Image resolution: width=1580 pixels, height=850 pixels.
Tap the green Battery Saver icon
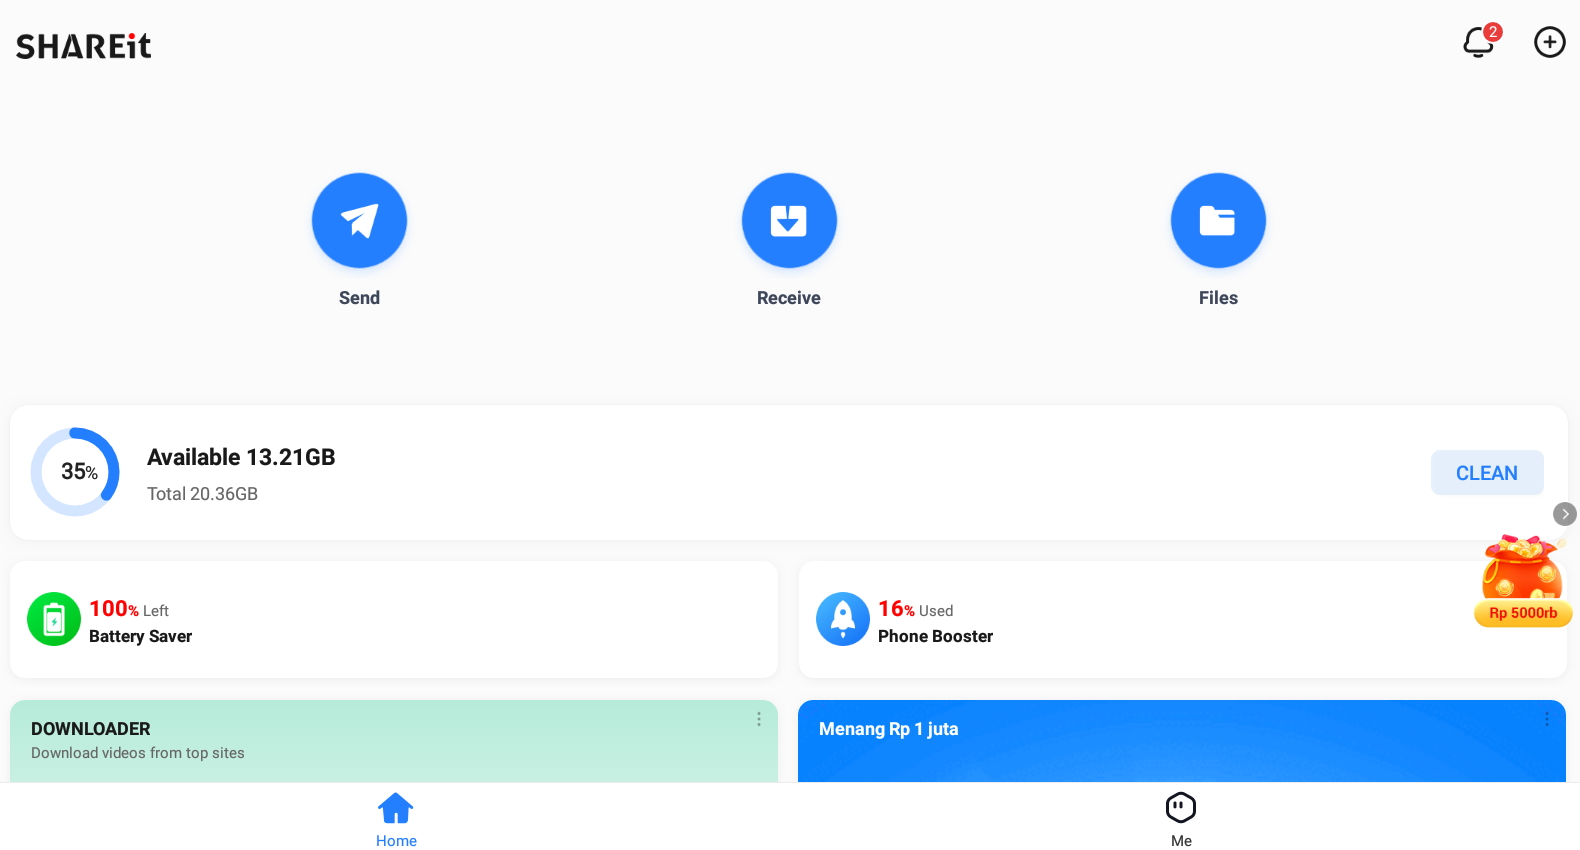point(54,619)
